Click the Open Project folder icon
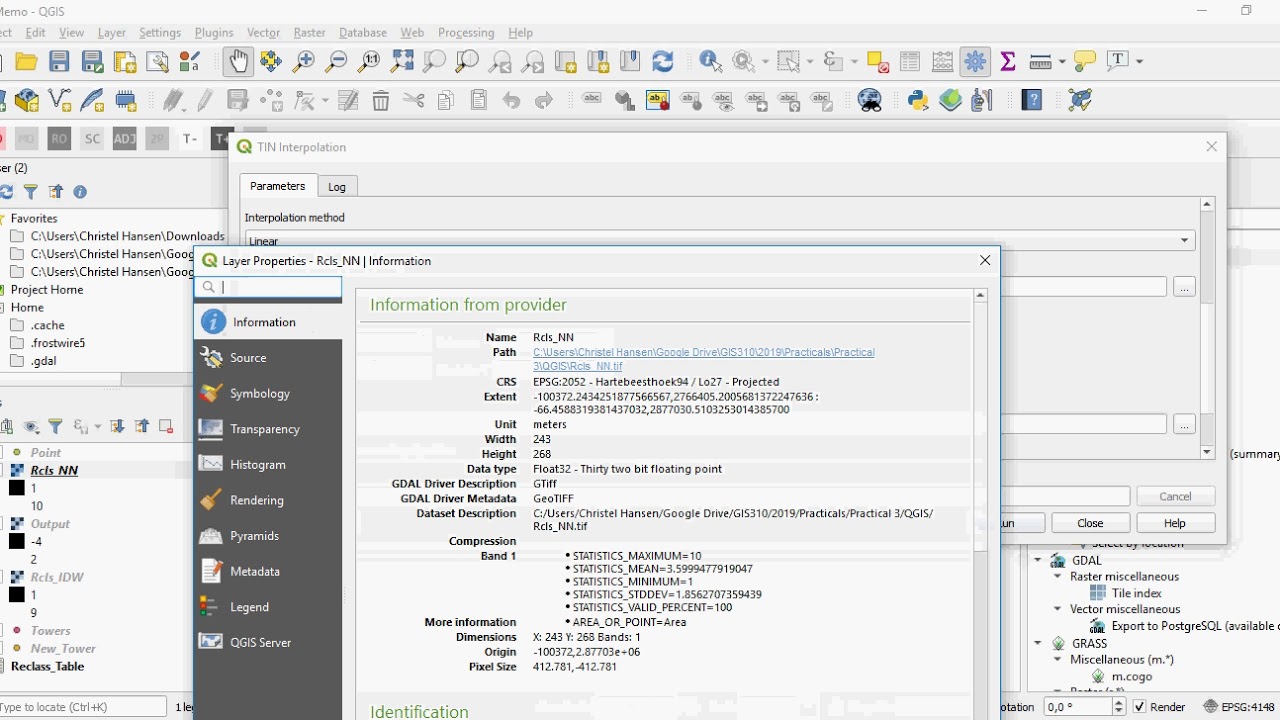The image size is (1280, 720). pos(26,61)
